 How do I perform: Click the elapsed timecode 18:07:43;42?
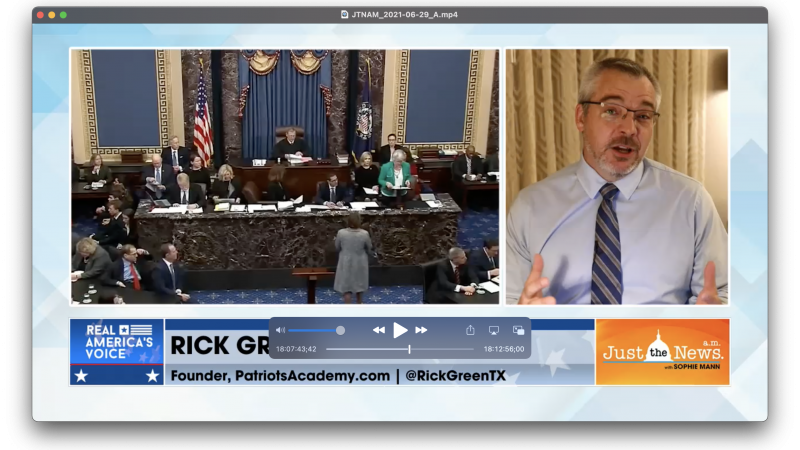tap(296, 349)
